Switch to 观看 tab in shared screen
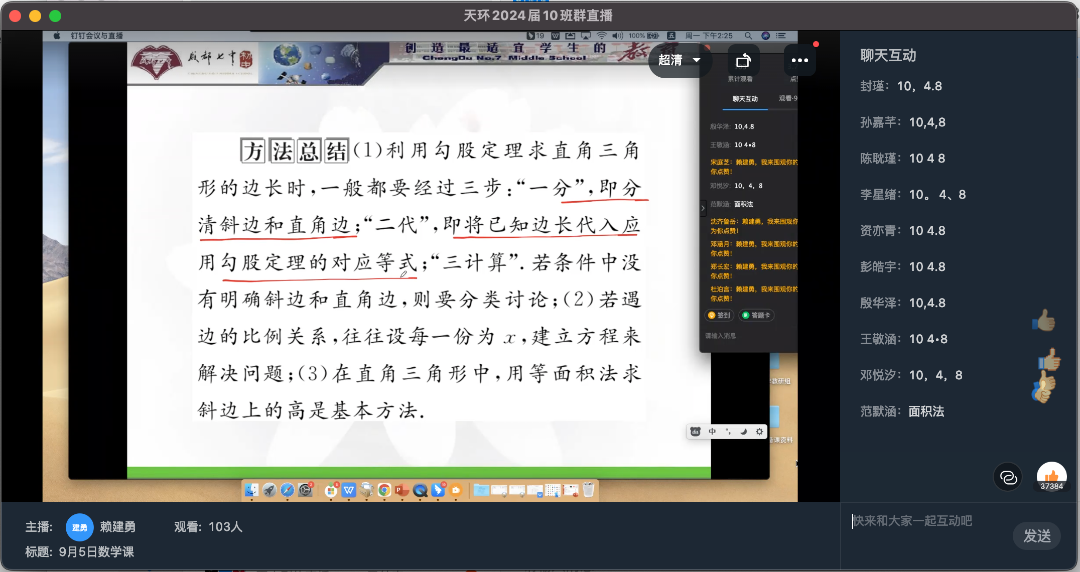 [x=787, y=99]
